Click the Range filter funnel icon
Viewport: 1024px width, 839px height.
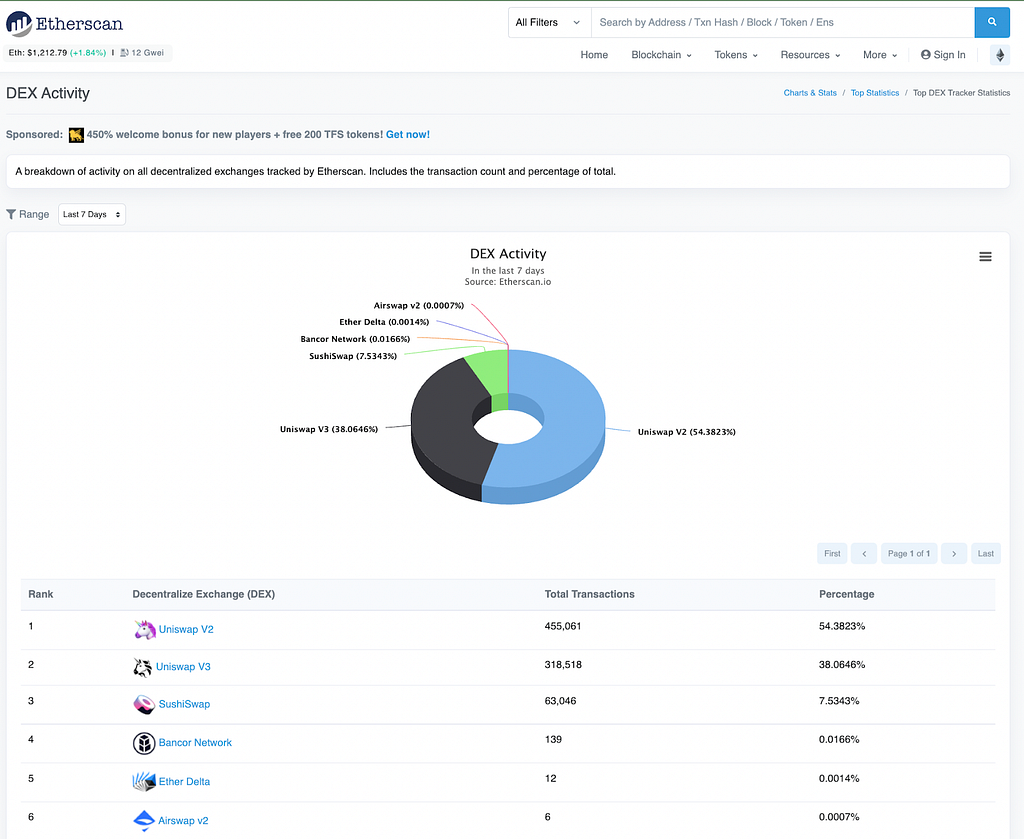coord(11,214)
